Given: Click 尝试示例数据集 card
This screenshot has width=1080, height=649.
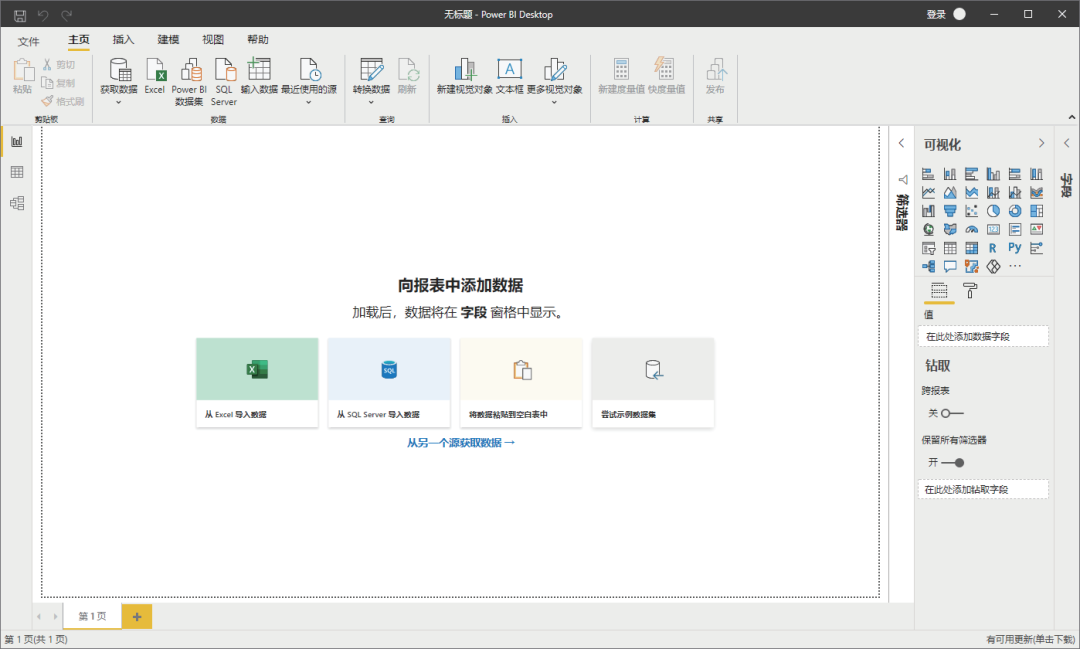Looking at the screenshot, I should [653, 382].
